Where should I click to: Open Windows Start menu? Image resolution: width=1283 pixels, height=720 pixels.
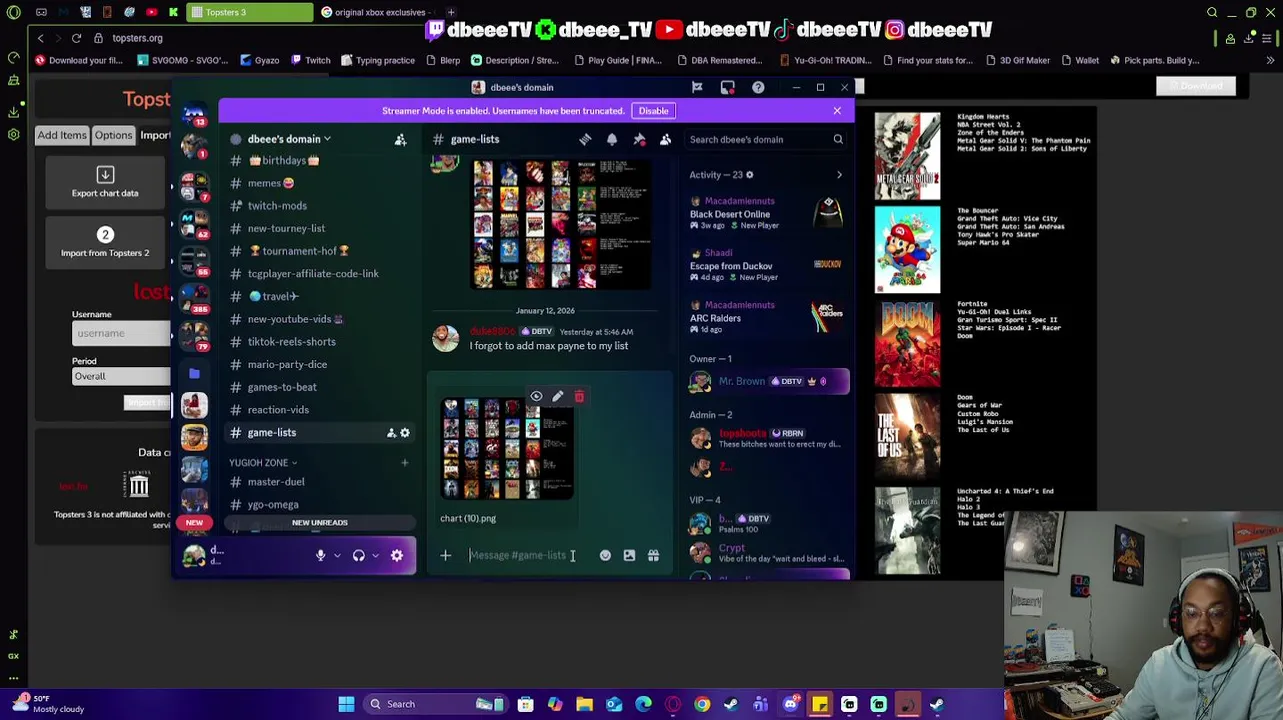(346, 704)
